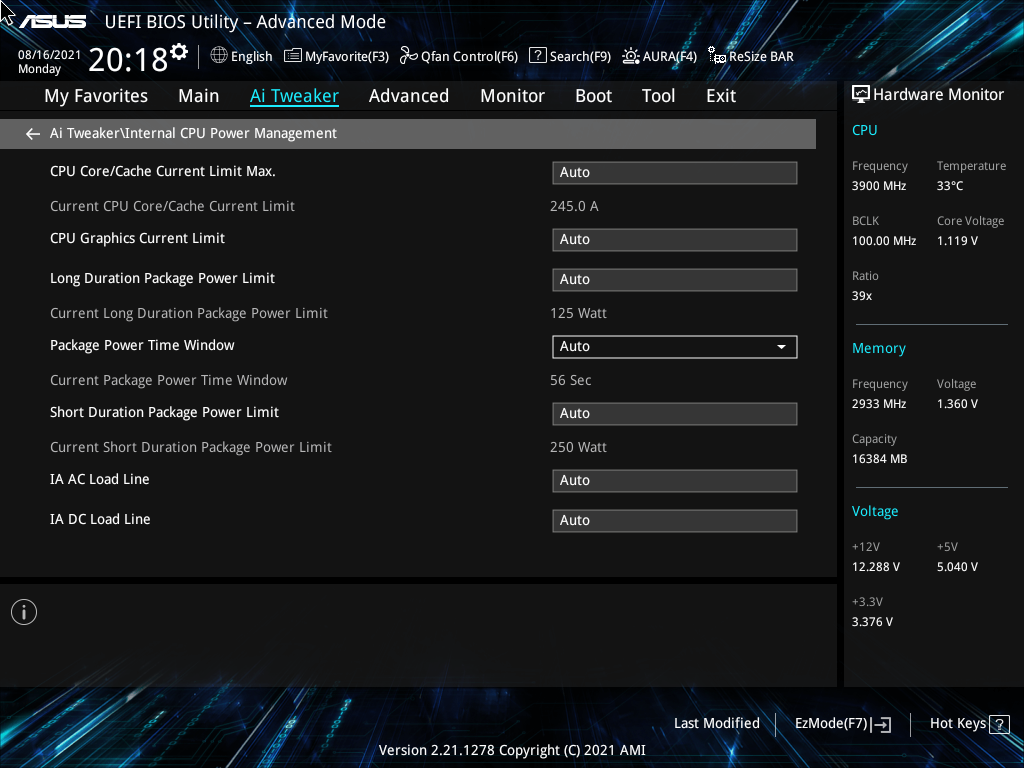
Task: Click the clock settings gear icon
Action: [x=179, y=52]
